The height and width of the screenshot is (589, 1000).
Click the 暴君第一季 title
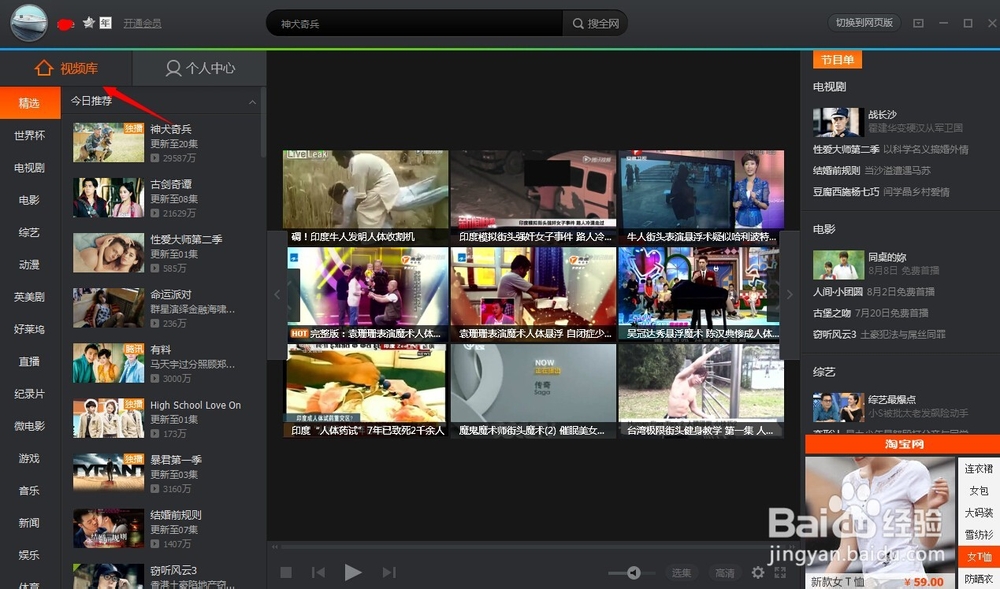(176, 460)
